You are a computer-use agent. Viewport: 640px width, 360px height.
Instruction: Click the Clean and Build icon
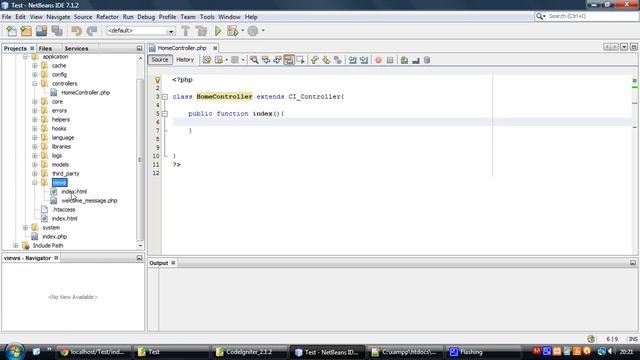pyautogui.click(x=201, y=31)
